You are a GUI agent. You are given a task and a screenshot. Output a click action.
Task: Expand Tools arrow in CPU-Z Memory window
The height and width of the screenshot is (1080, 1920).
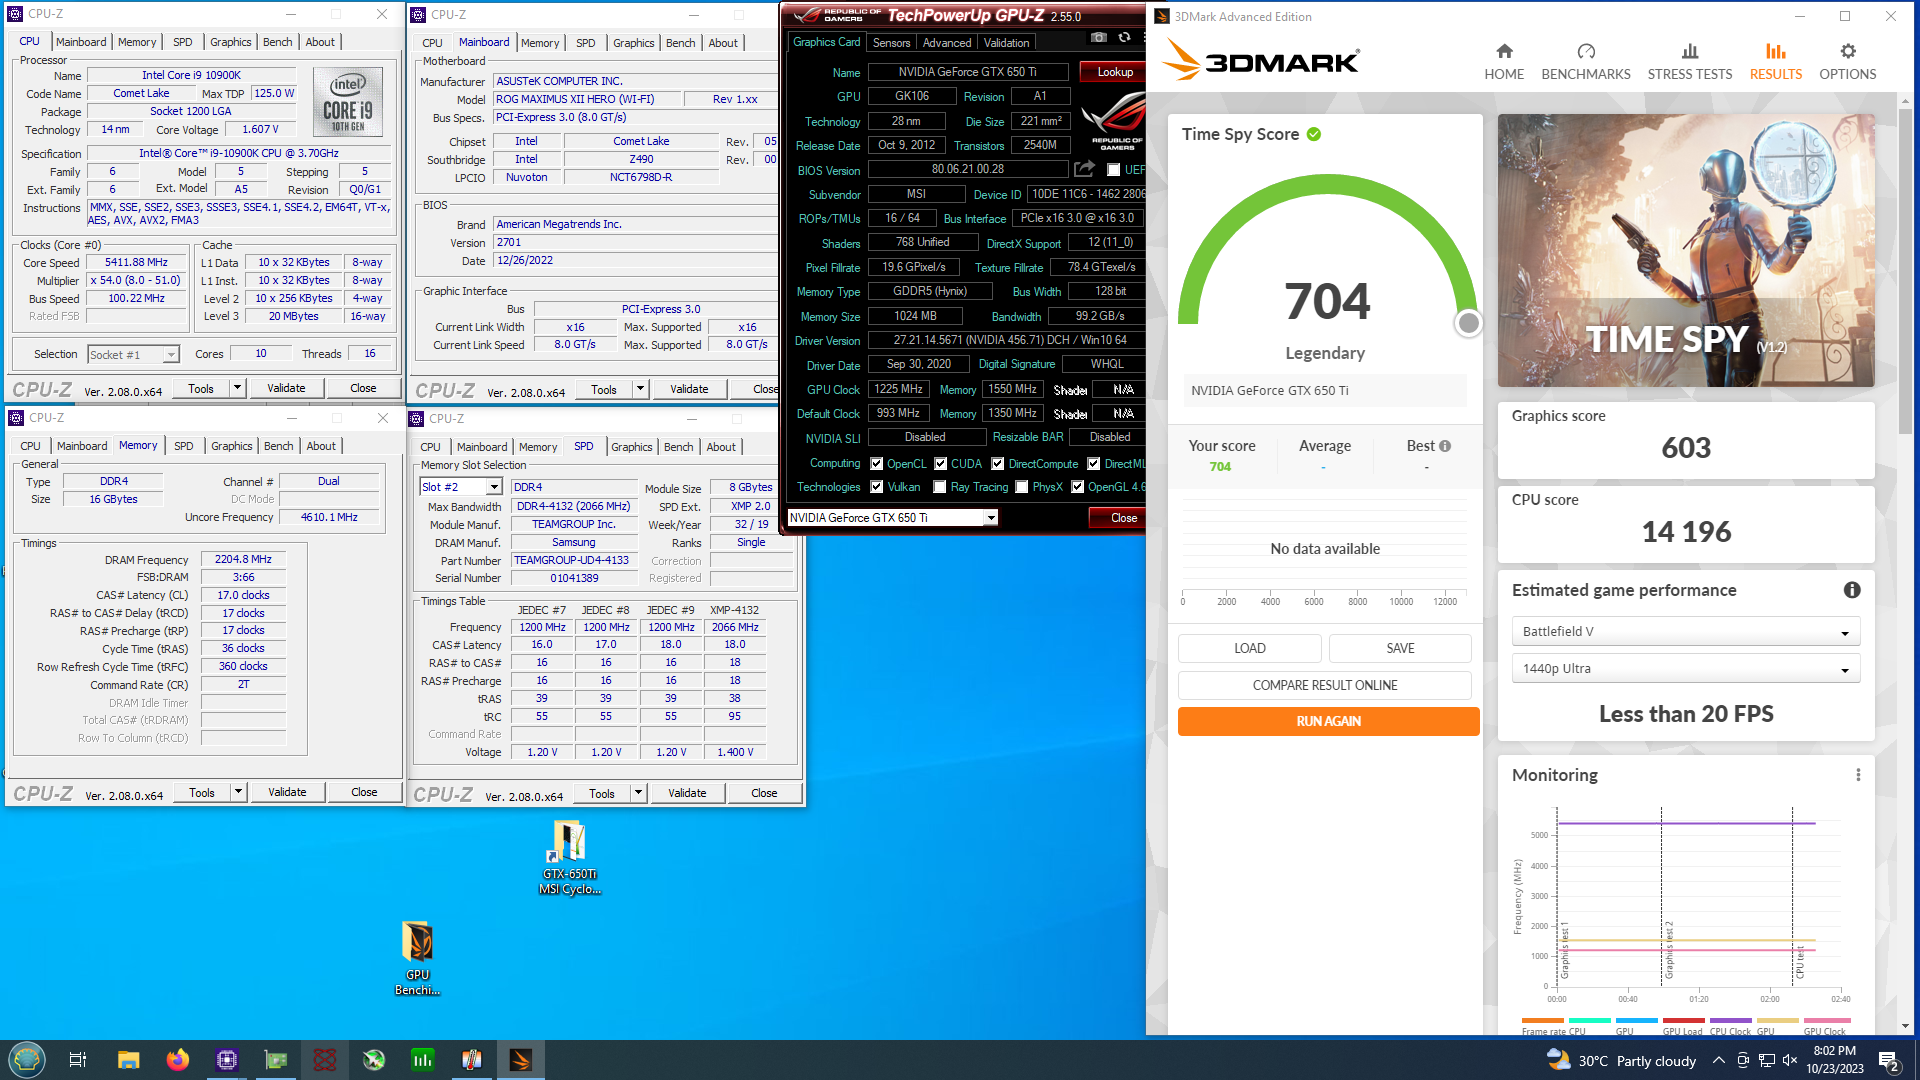tap(238, 792)
